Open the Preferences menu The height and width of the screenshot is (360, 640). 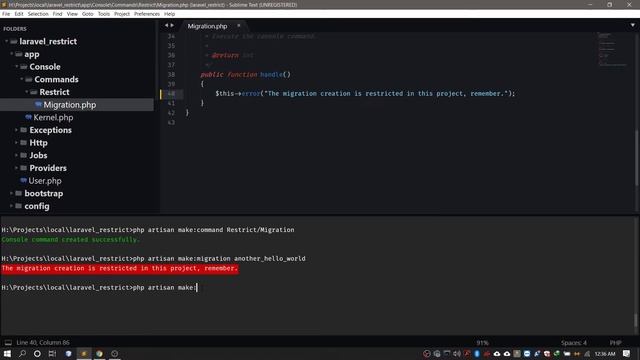(147, 14)
